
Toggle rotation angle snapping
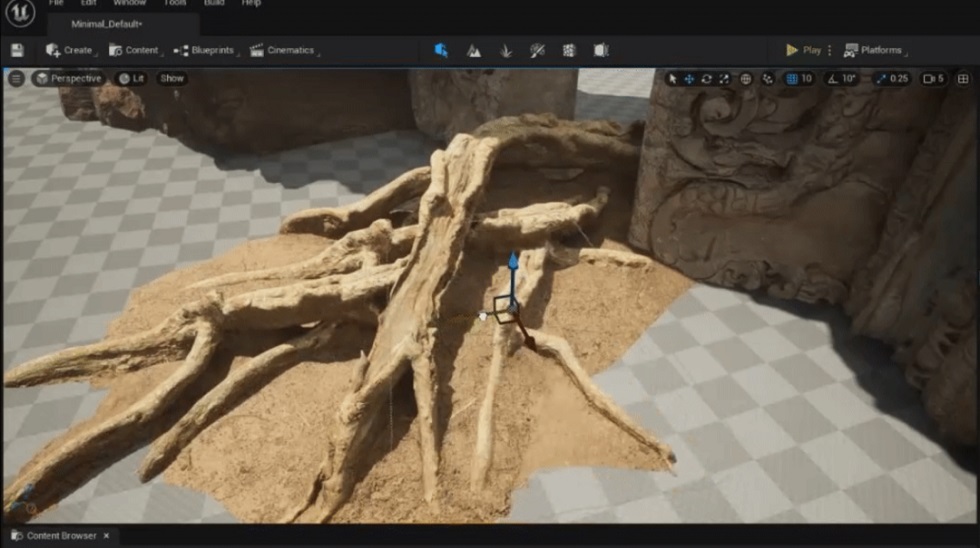pyautogui.click(x=834, y=79)
